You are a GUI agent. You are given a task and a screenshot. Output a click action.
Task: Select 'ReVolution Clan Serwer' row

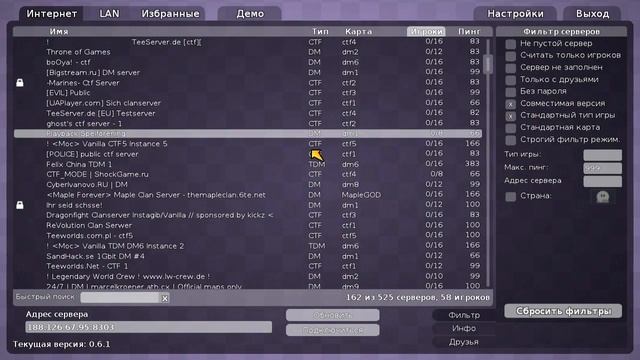click(248, 225)
